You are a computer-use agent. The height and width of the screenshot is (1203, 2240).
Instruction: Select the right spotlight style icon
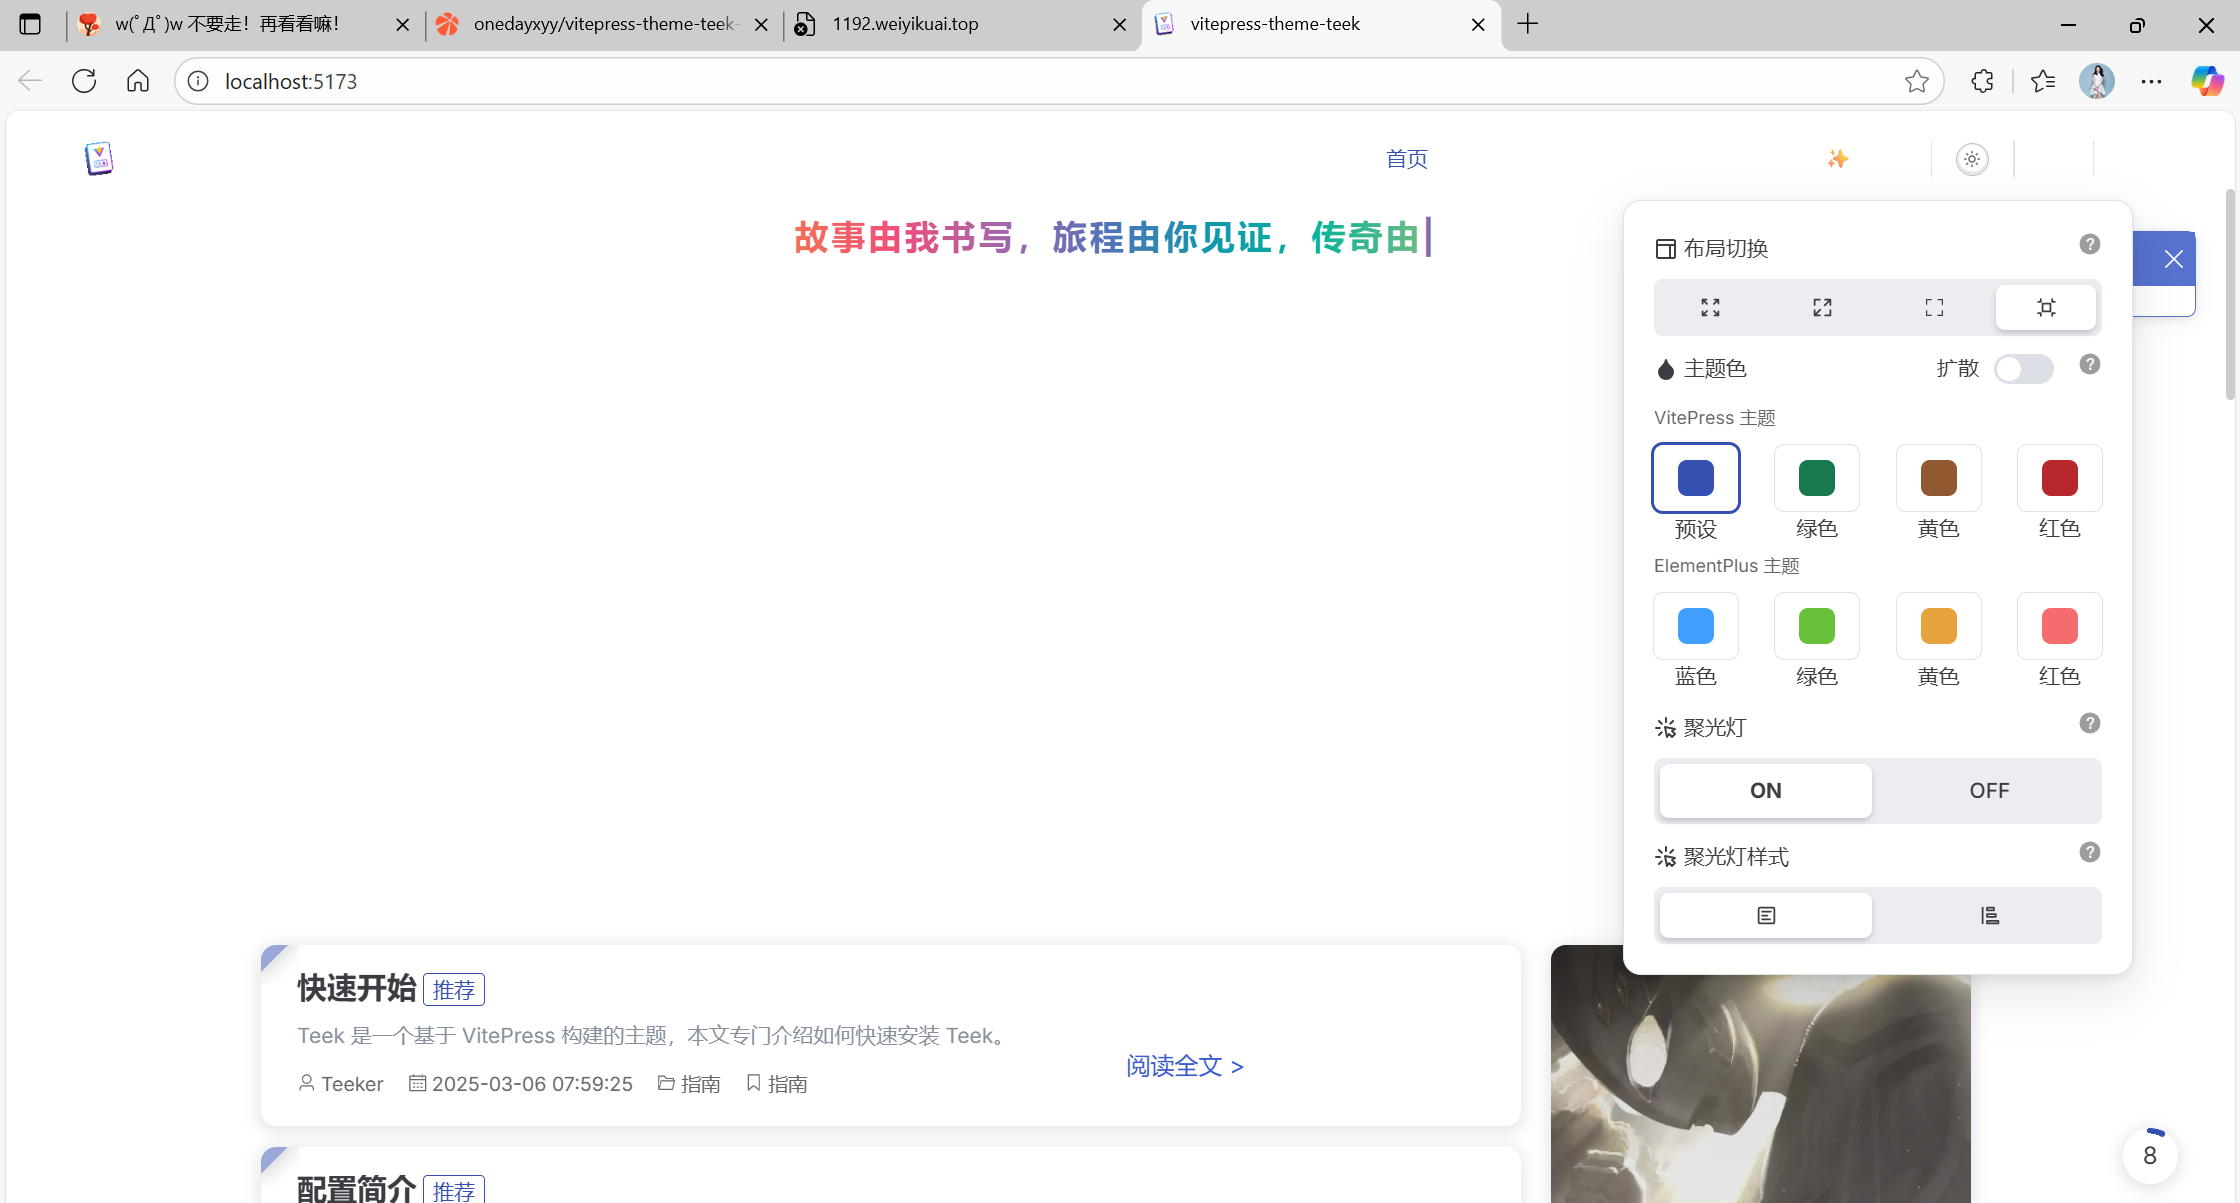(1989, 916)
